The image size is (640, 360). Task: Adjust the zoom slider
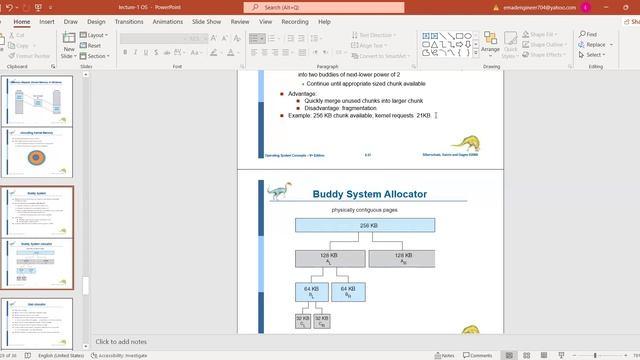tap(595, 356)
